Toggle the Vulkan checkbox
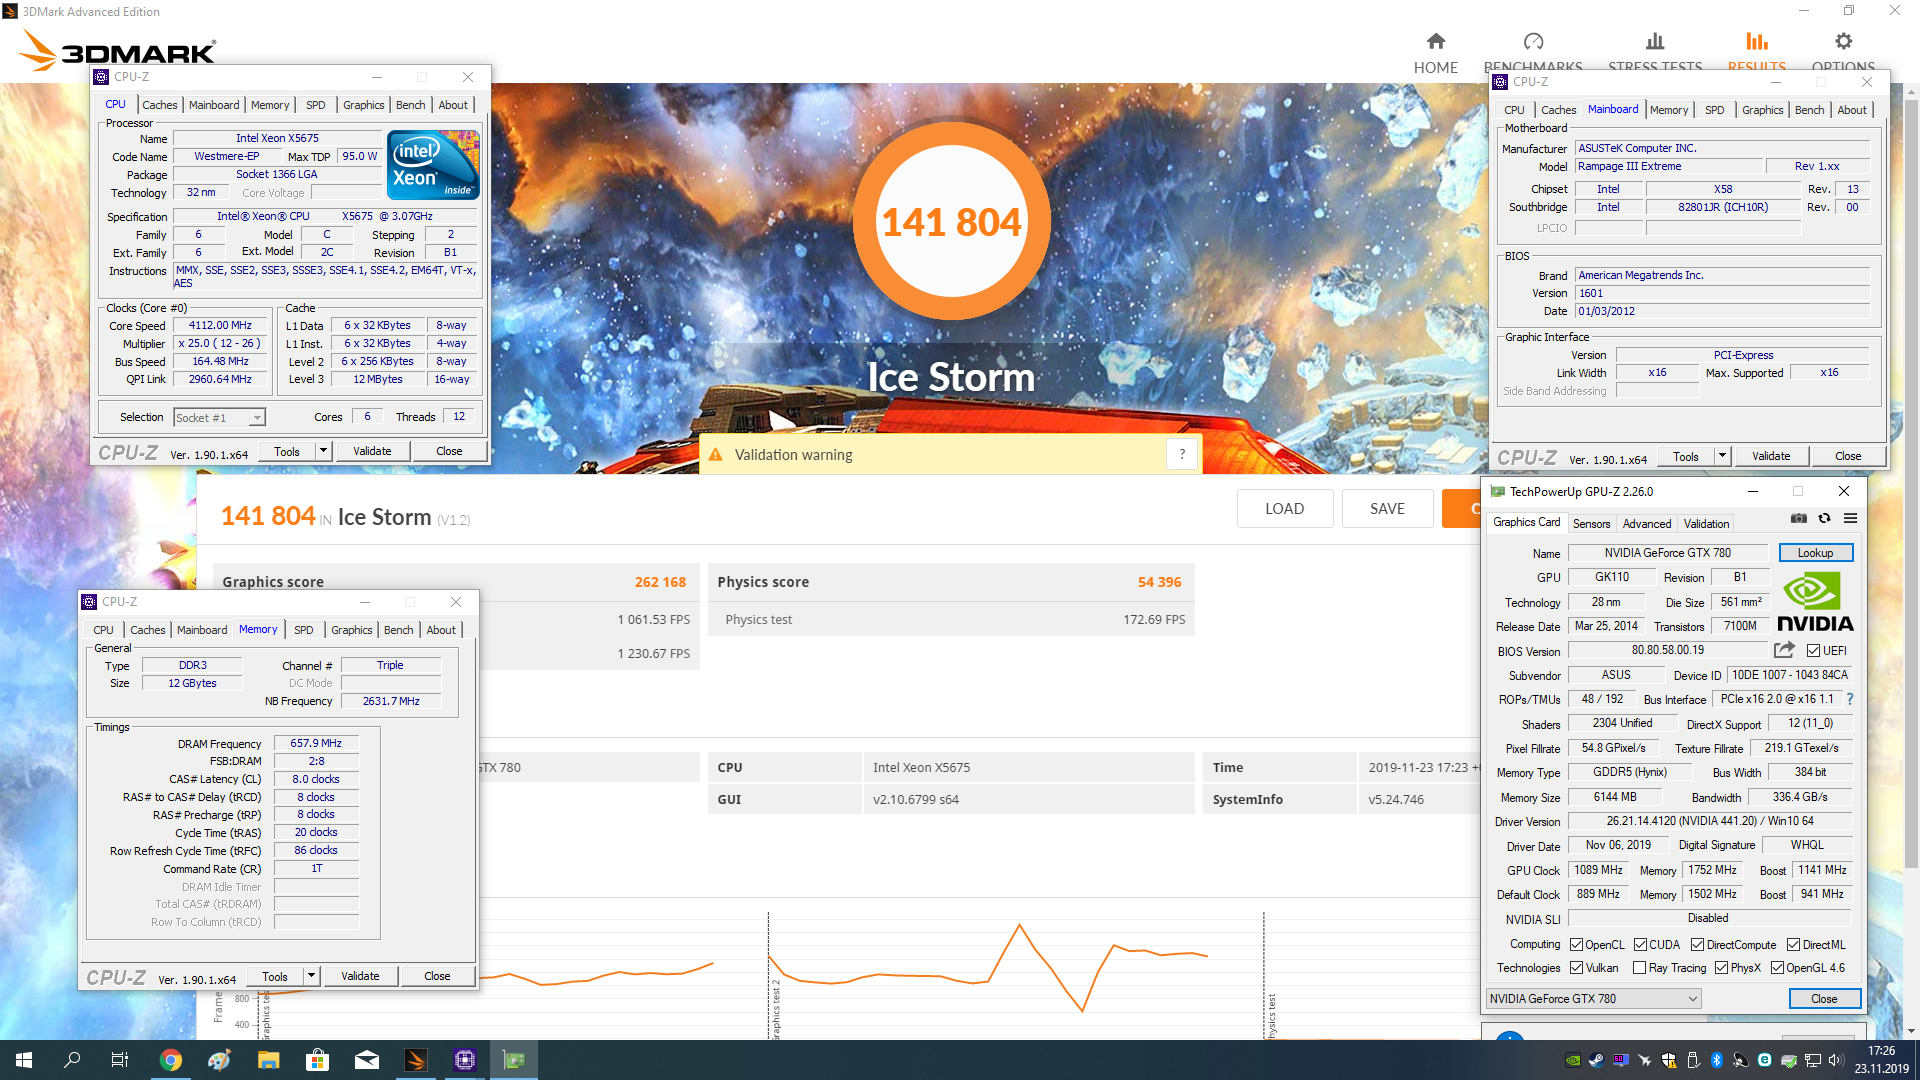 click(1576, 968)
